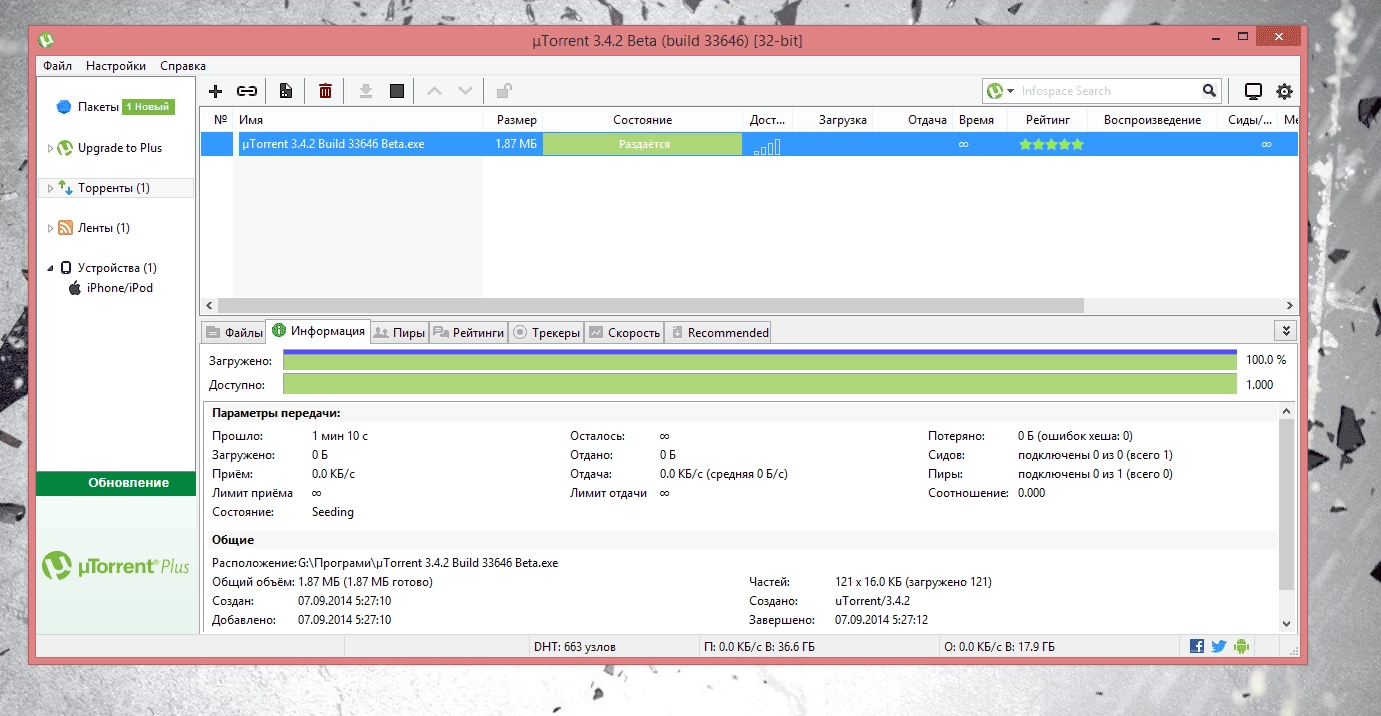Image resolution: width=1381 pixels, height=716 pixels.
Task: Click the green Обновление button
Action: coord(116,483)
